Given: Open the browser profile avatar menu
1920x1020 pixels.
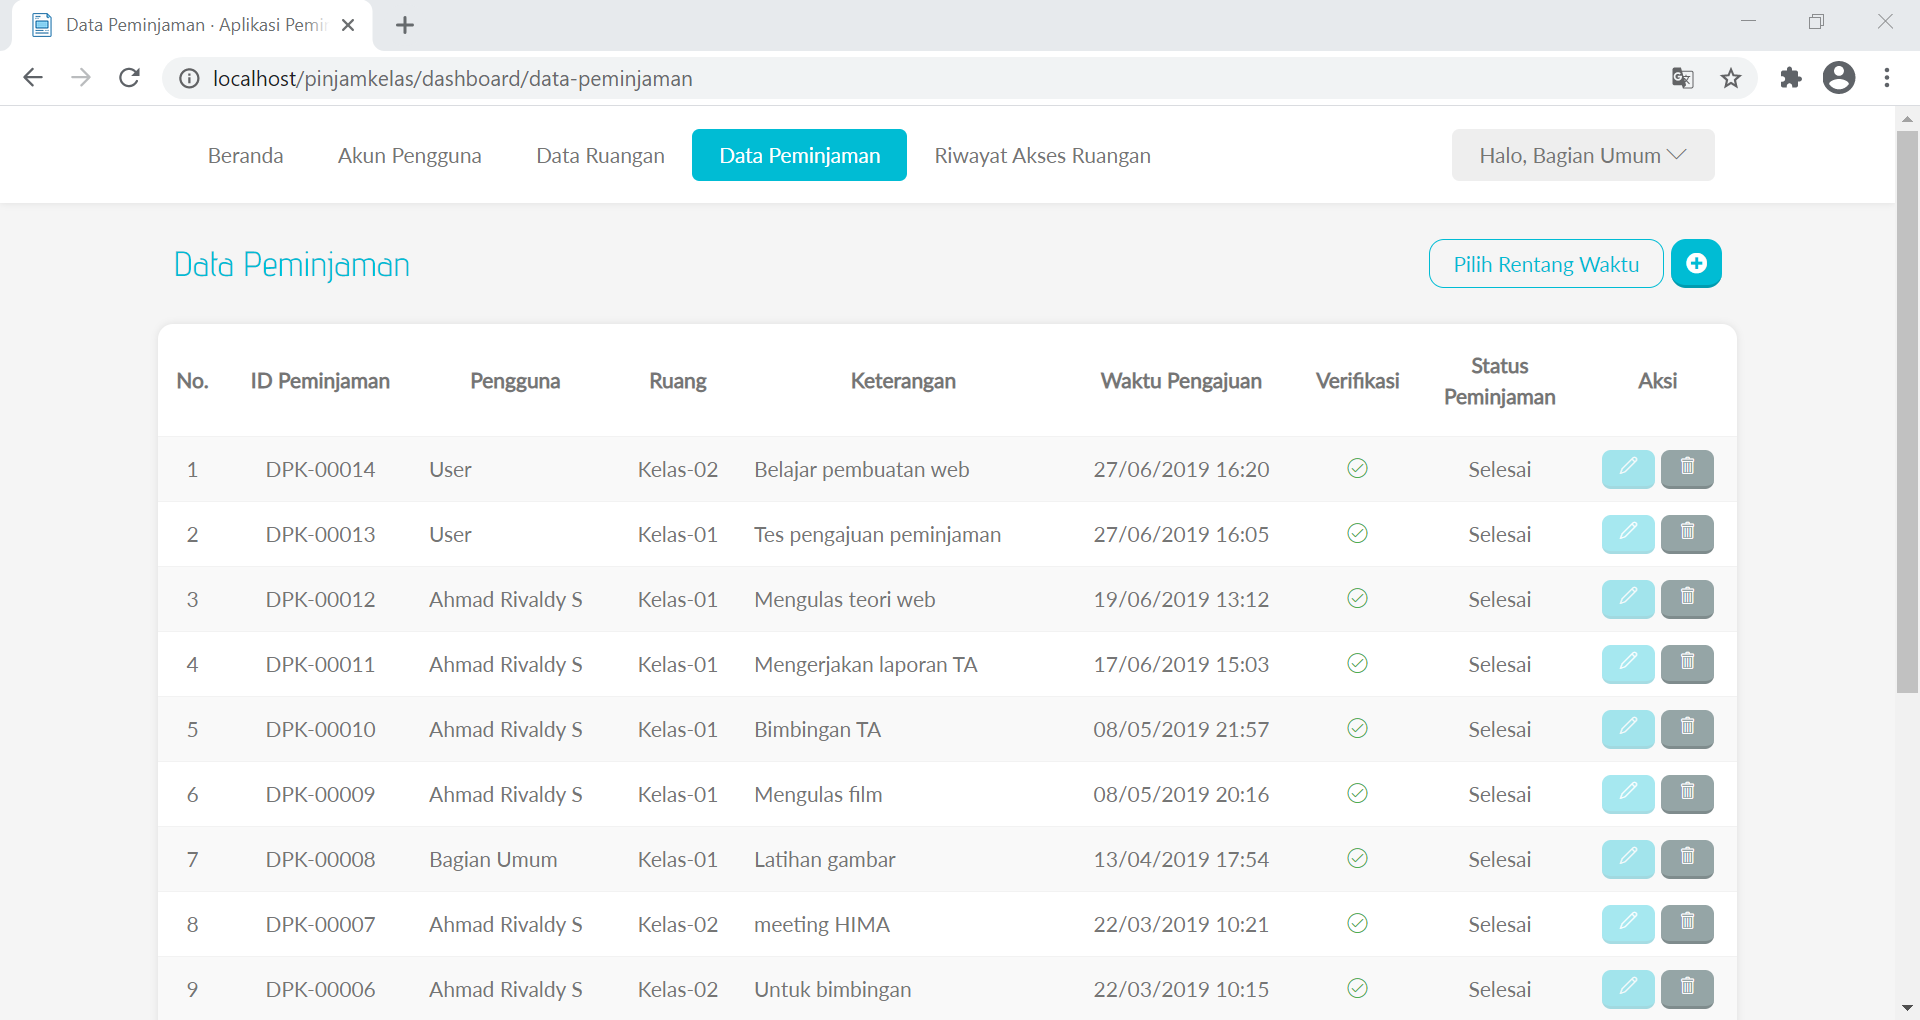Looking at the screenshot, I should pyautogui.click(x=1839, y=78).
